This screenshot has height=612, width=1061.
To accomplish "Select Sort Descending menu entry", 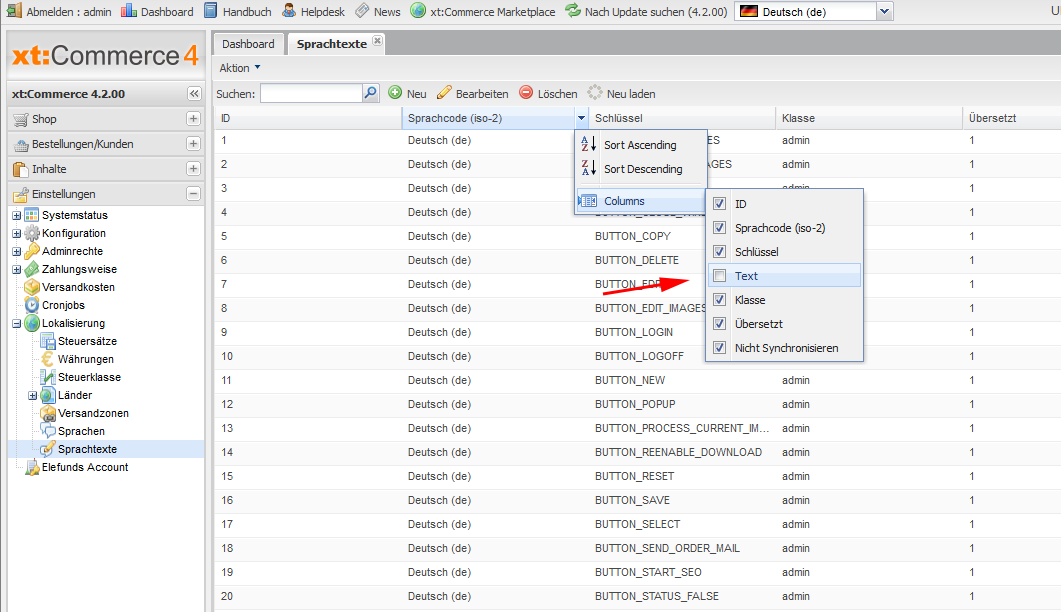I will [x=641, y=169].
